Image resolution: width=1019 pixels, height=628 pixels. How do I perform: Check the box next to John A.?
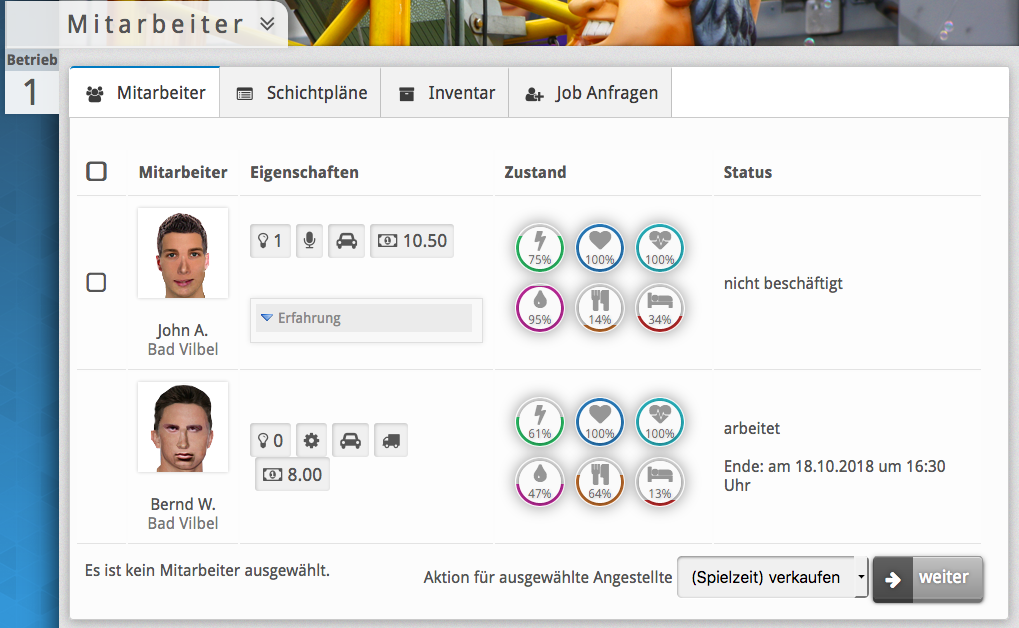tap(96, 283)
